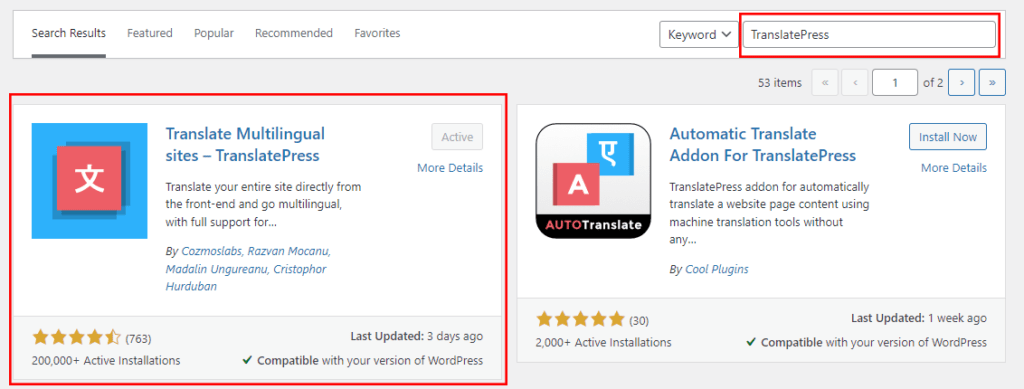Image resolution: width=1024 pixels, height=389 pixels.
Task: Open the Recommended plugins tab
Action: coord(294,33)
